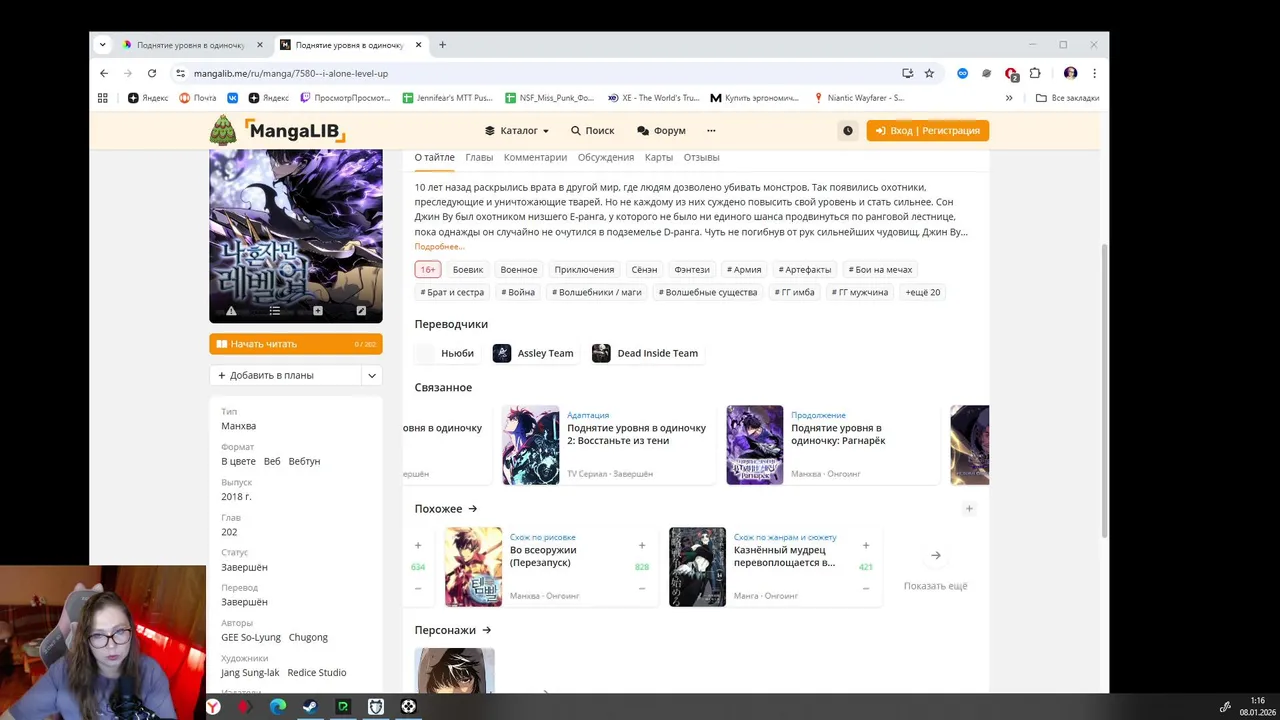Open dropdown arrow next to Добавить в планы
This screenshot has width=1280, height=720.
(x=372, y=375)
